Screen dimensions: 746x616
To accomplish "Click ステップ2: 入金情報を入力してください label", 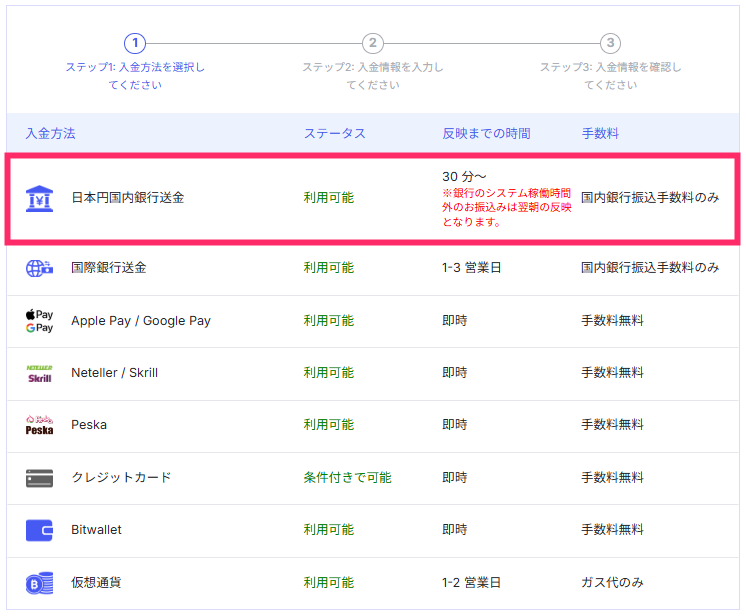I will [x=373, y=76].
